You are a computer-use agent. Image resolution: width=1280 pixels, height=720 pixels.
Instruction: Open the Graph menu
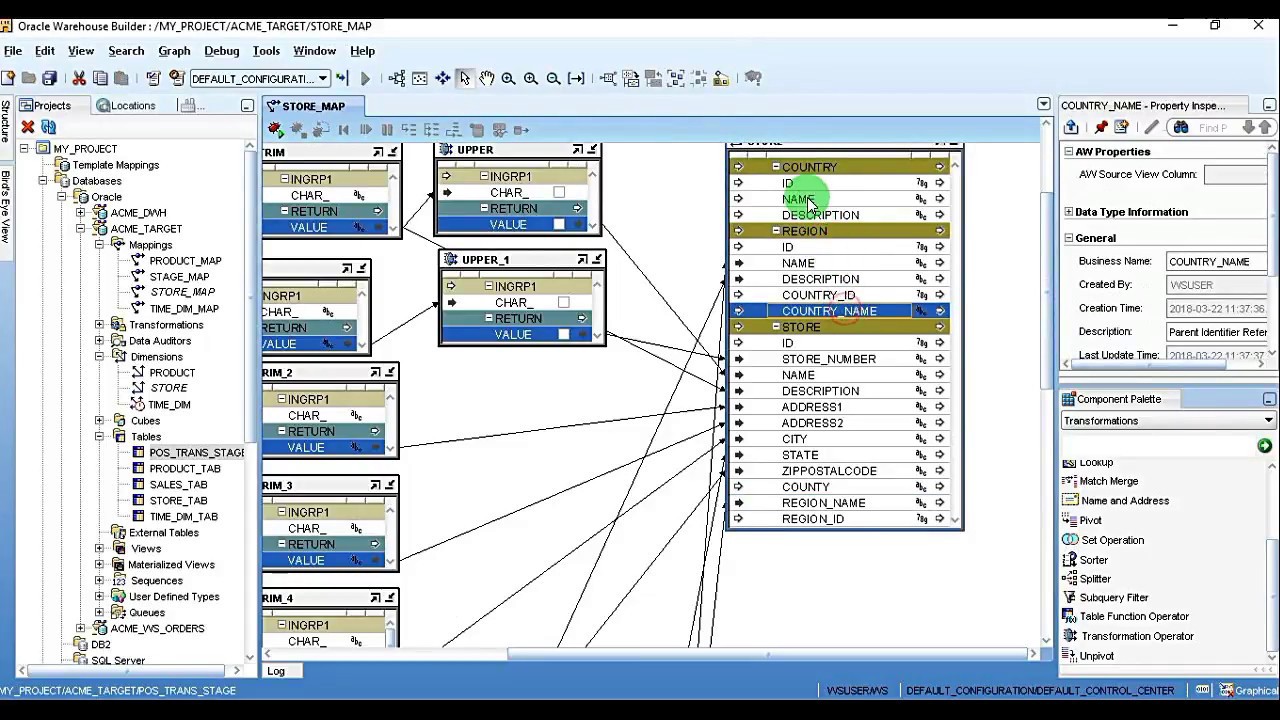point(174,51)
